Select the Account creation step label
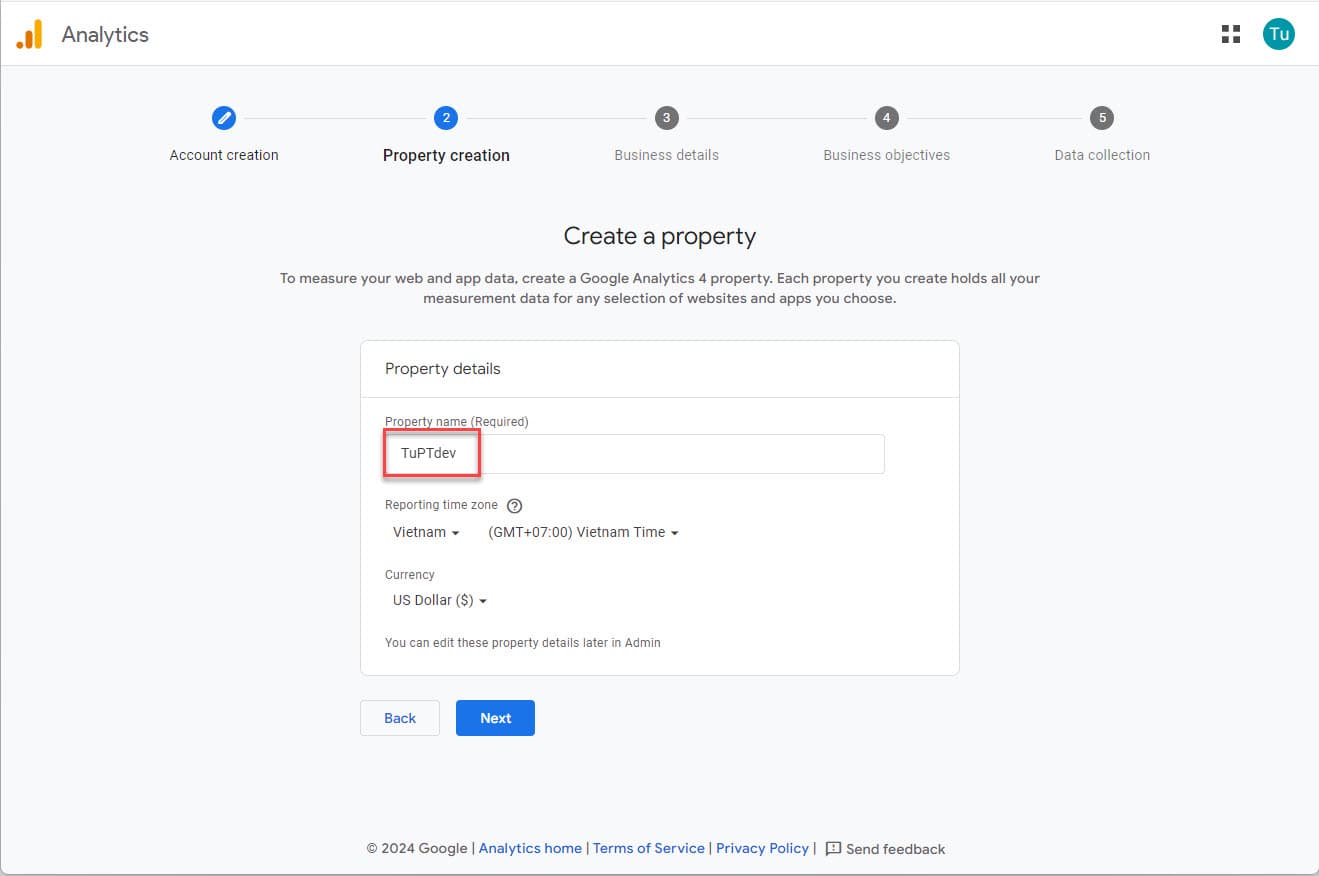 pyautogui.click(x=224, y=155)
